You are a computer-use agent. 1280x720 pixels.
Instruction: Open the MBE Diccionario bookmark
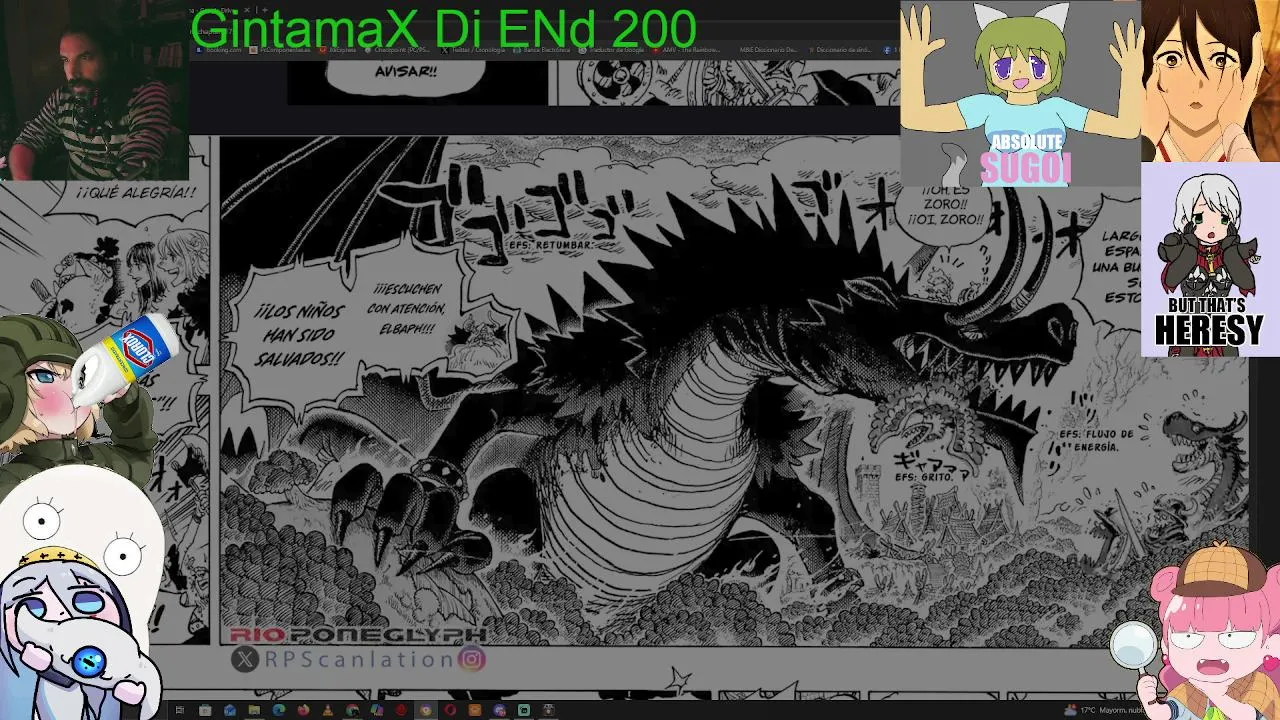tap(769, 49)
